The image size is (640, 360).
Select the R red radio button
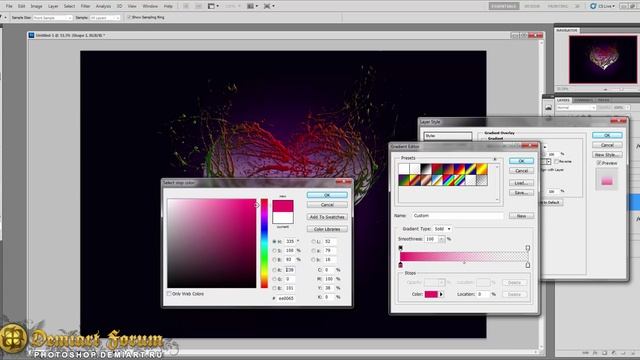point(274,270)
